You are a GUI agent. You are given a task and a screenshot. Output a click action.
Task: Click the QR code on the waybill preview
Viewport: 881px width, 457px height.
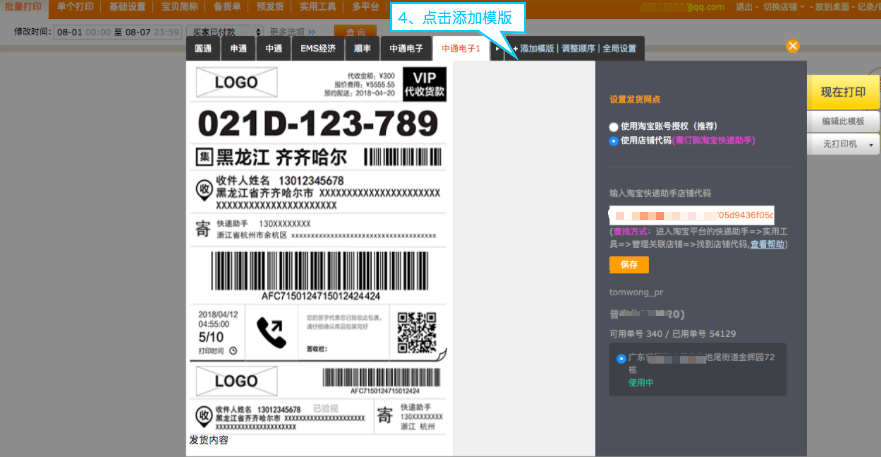tap(417, 331)
